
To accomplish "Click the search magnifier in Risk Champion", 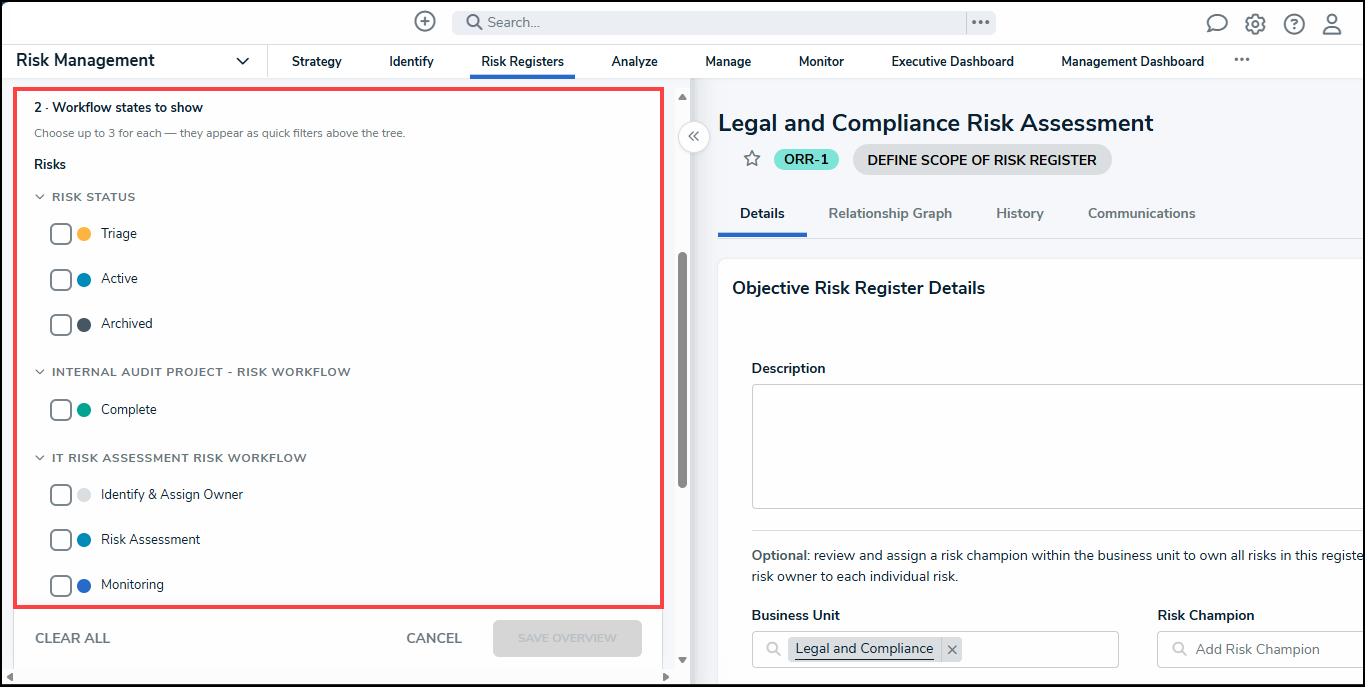I will (x=1180, y=649).
